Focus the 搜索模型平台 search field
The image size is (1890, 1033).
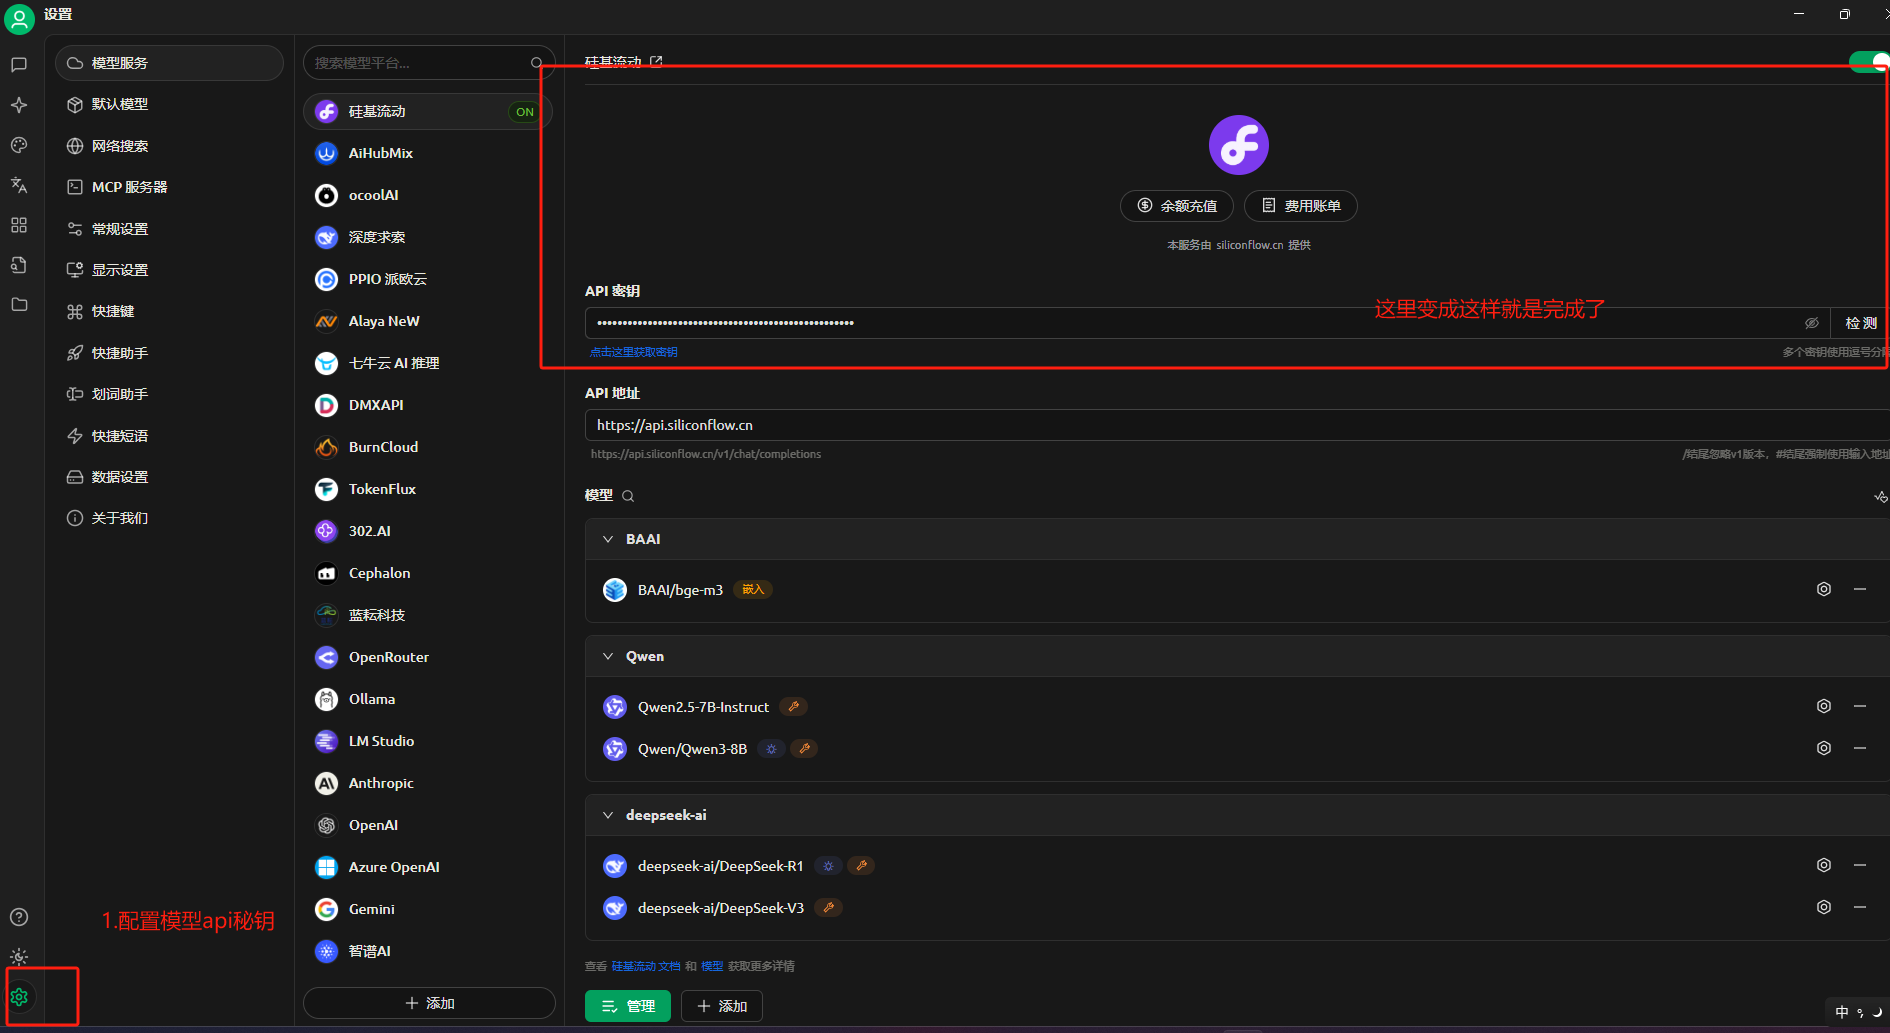pyautogui.click(x=429, y=63)
